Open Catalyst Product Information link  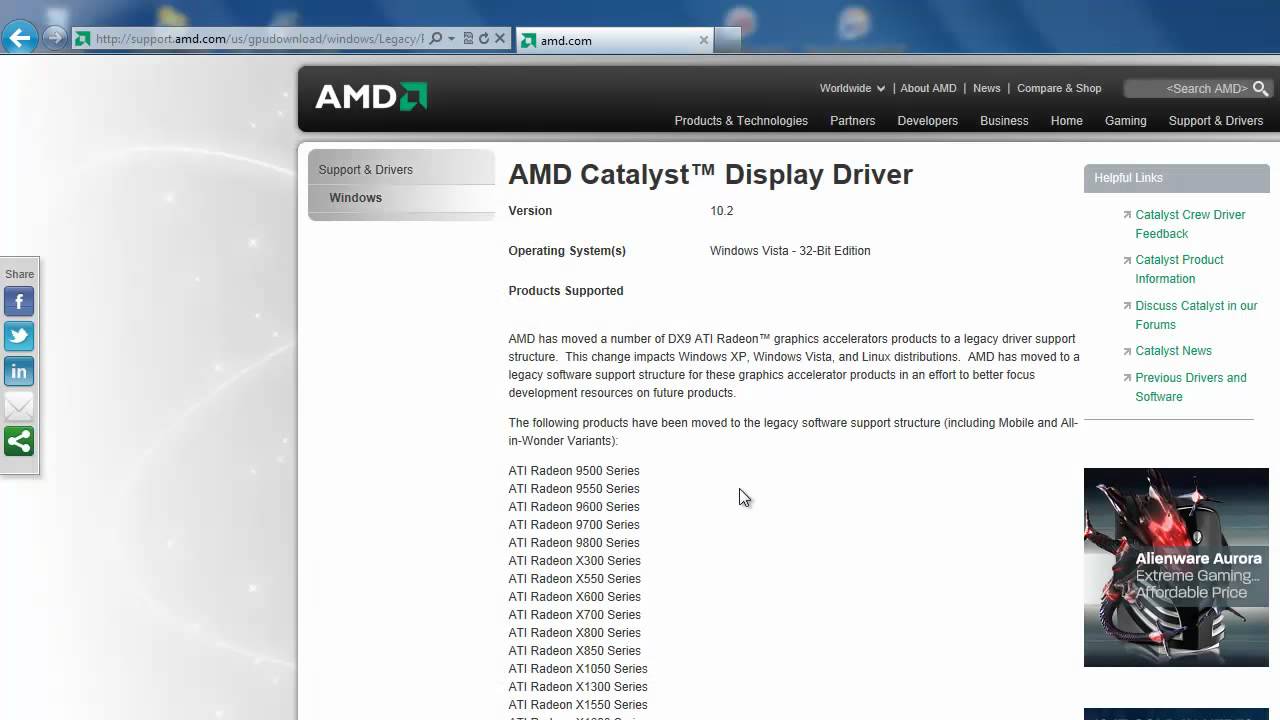pyautogui.click(x=1179, y=269)
